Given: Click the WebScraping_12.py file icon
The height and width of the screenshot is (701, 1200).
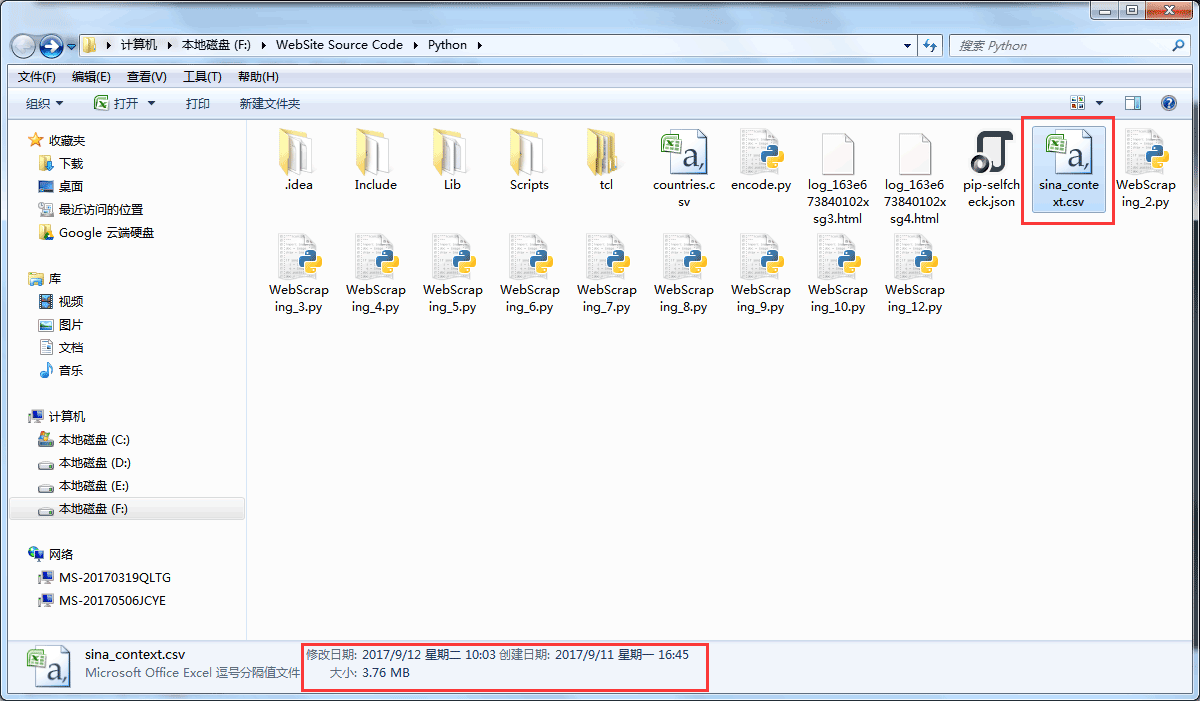Looking at the screenshot, I should pos(915,257).
